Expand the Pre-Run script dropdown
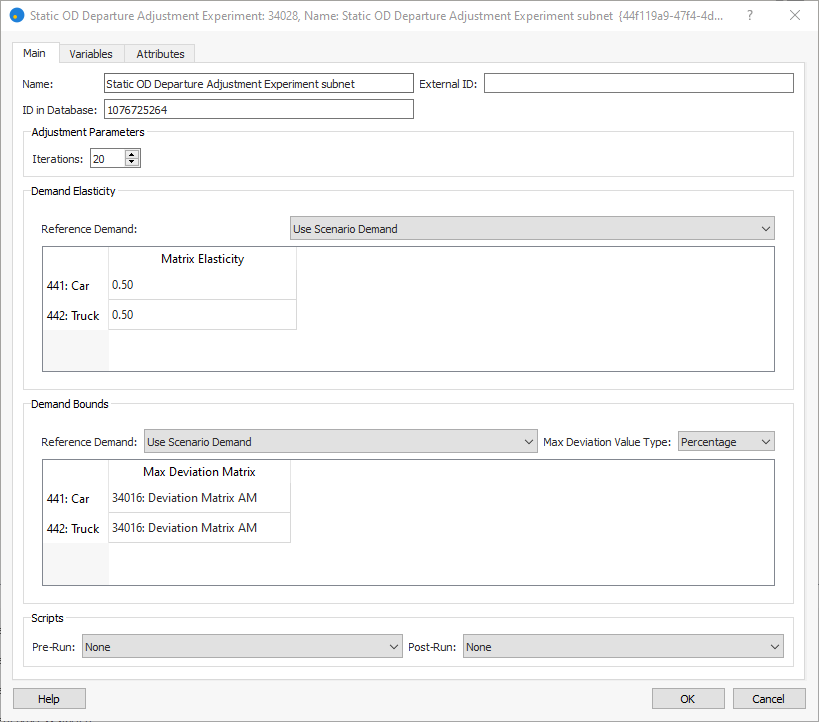819x722 pixels. point(242,647)
